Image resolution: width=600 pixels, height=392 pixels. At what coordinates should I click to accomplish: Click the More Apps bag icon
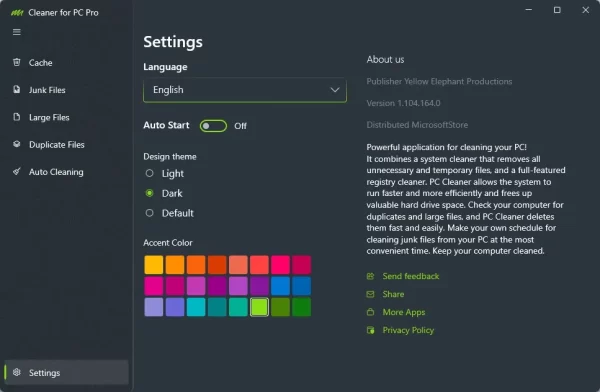tap(370, 312)
